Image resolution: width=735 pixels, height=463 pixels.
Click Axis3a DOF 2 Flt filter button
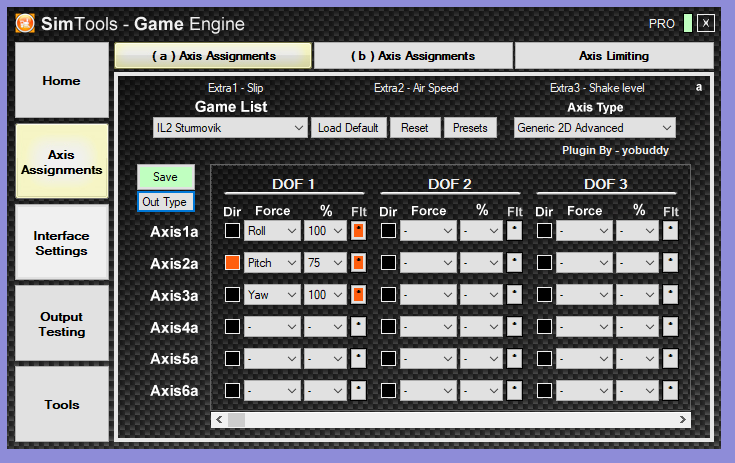515,294
